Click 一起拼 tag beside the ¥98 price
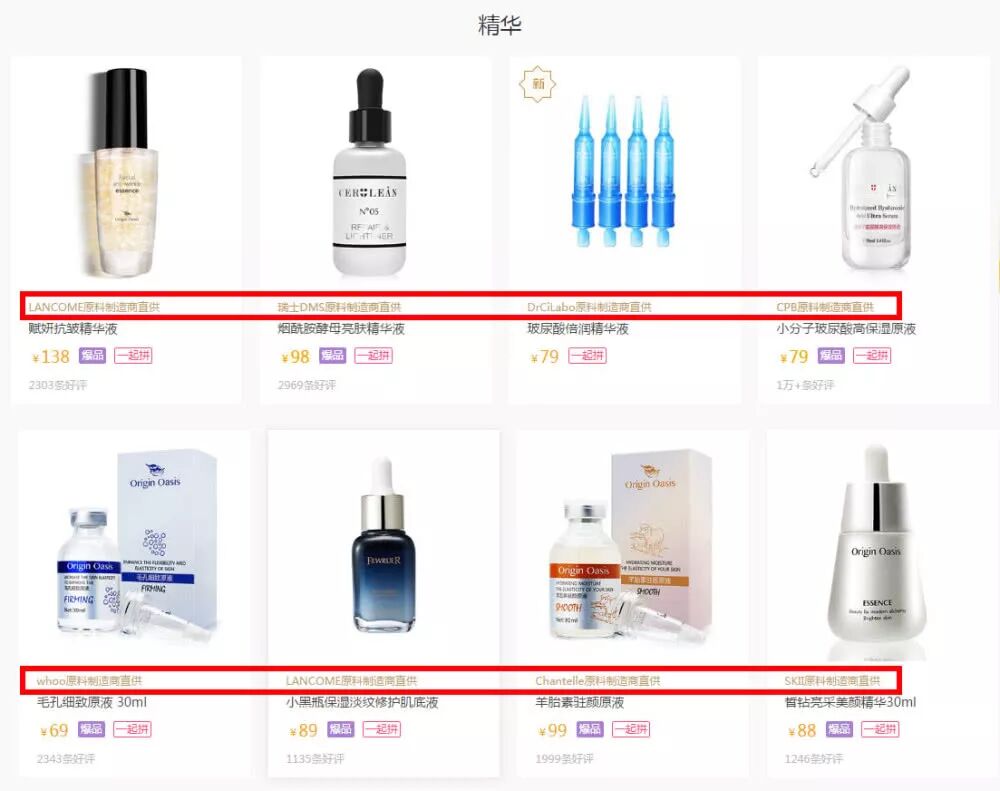The image size is (1000, 791). [x=373, y=355]
